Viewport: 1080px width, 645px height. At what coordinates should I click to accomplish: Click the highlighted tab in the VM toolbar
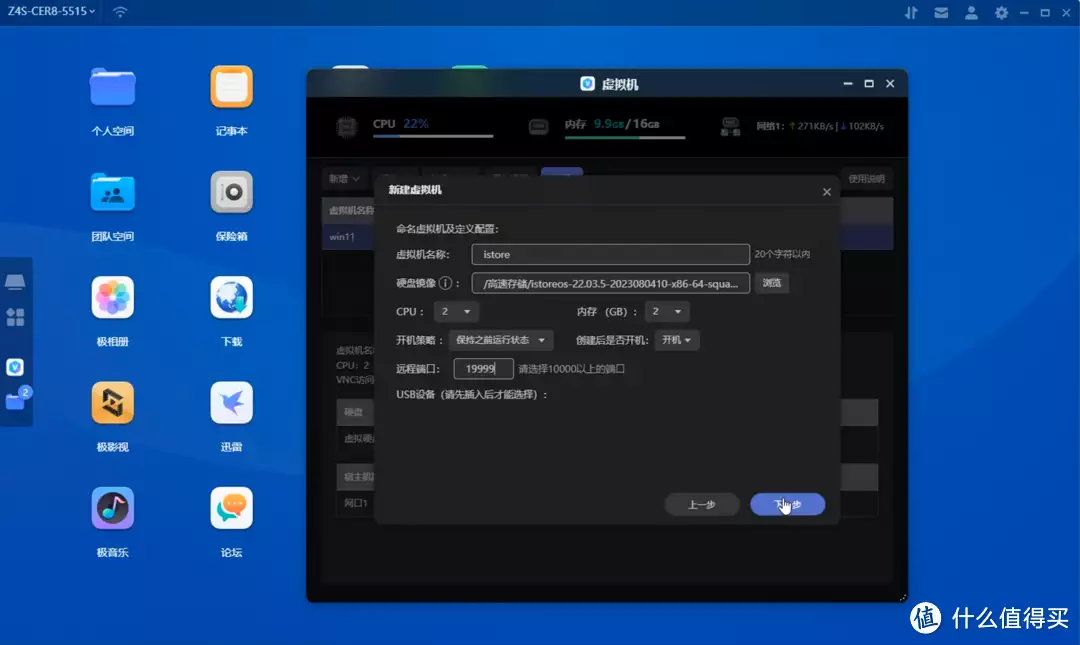point(562,172)
